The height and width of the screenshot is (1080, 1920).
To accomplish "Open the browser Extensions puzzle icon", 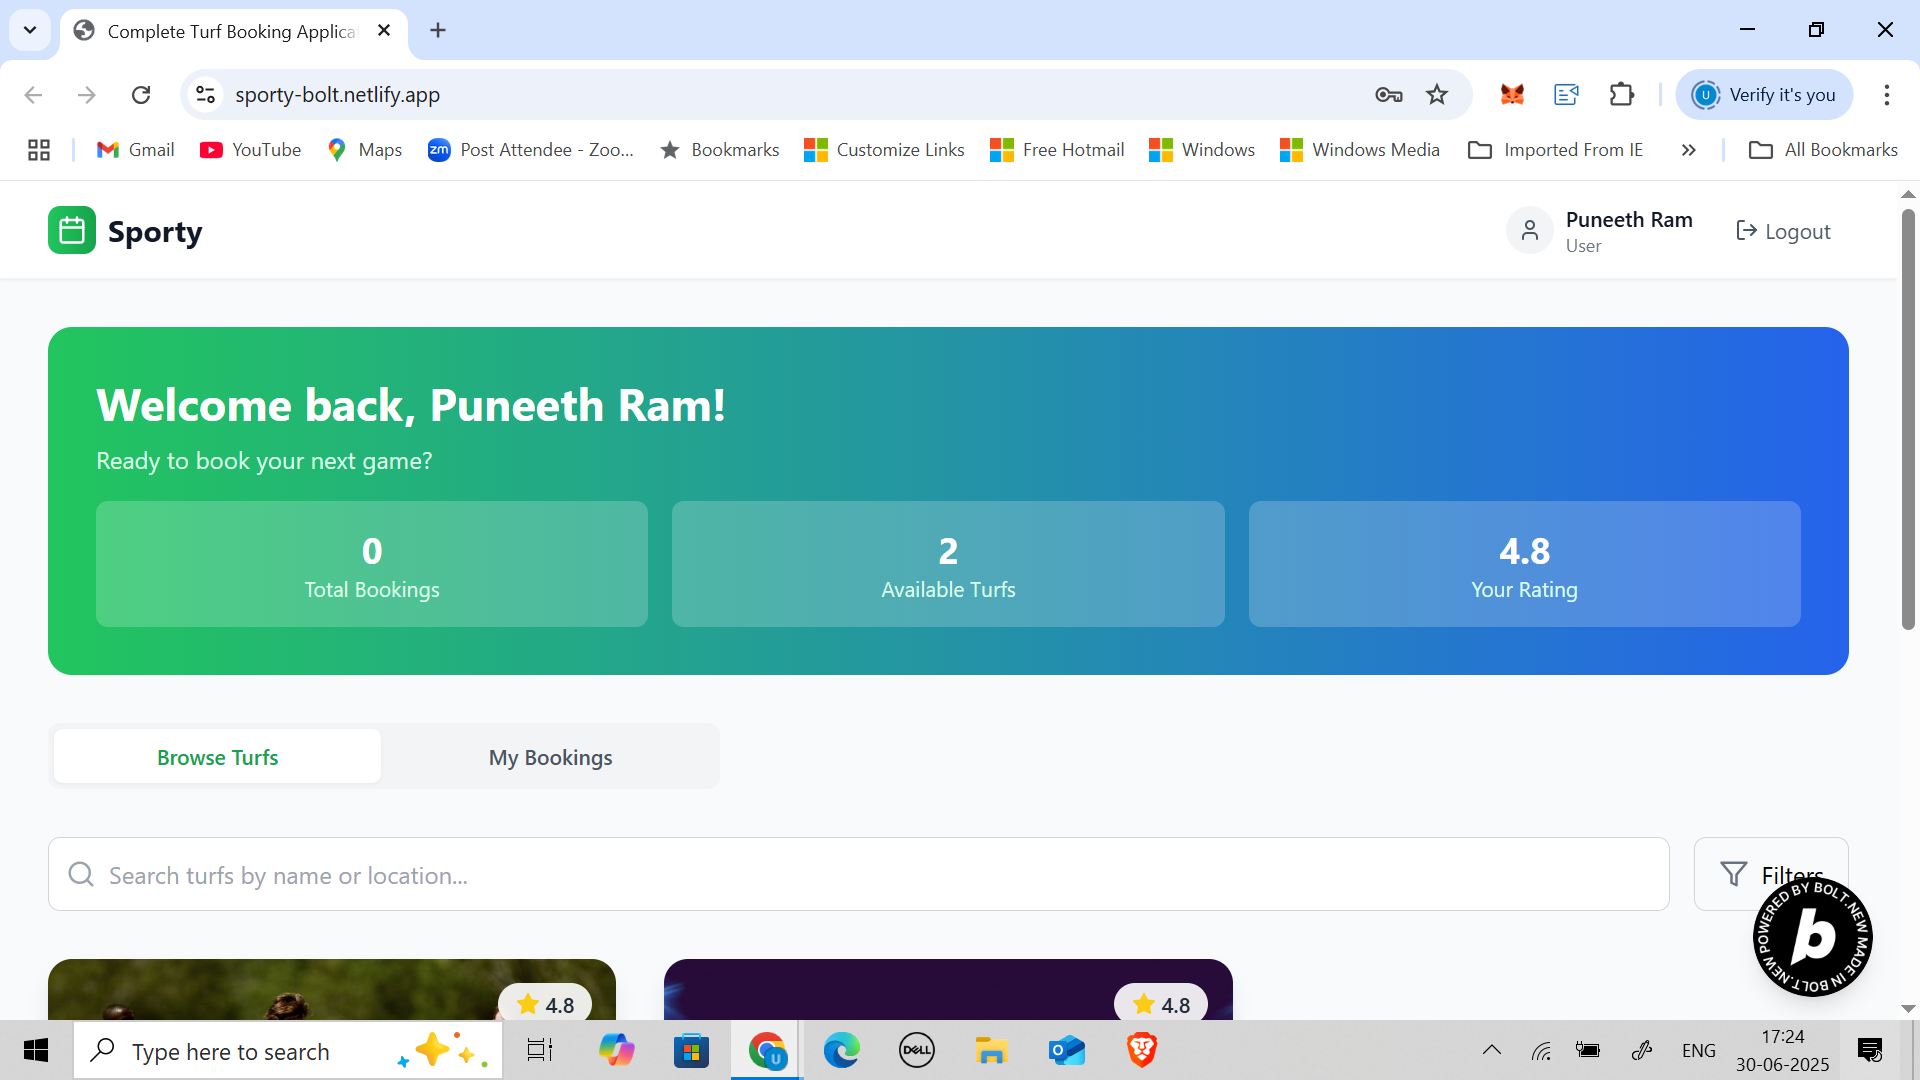I will pyautogui.click(x=1621, y=95).
